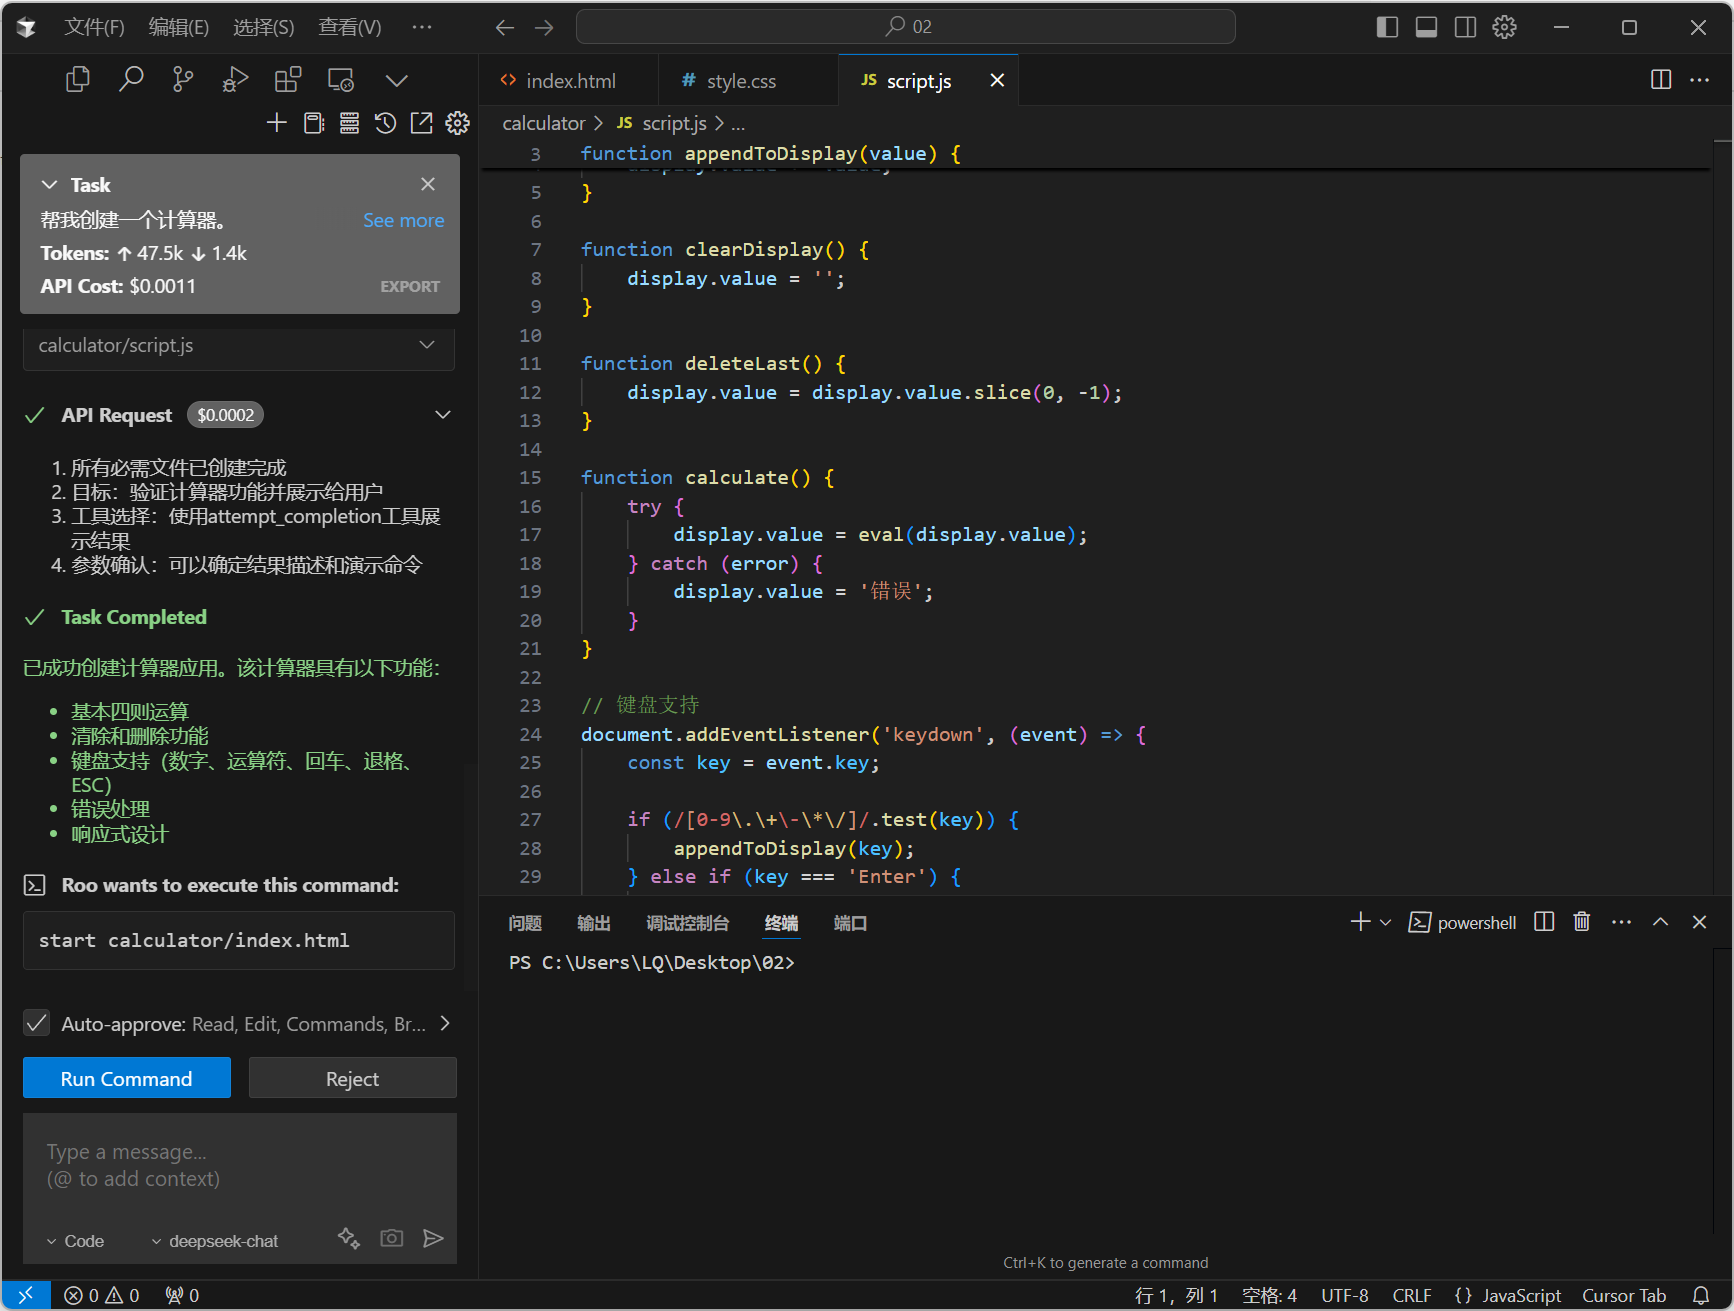Open the Search view in the activity bar
1734x1311 pixels.
[x=131, y=79]
